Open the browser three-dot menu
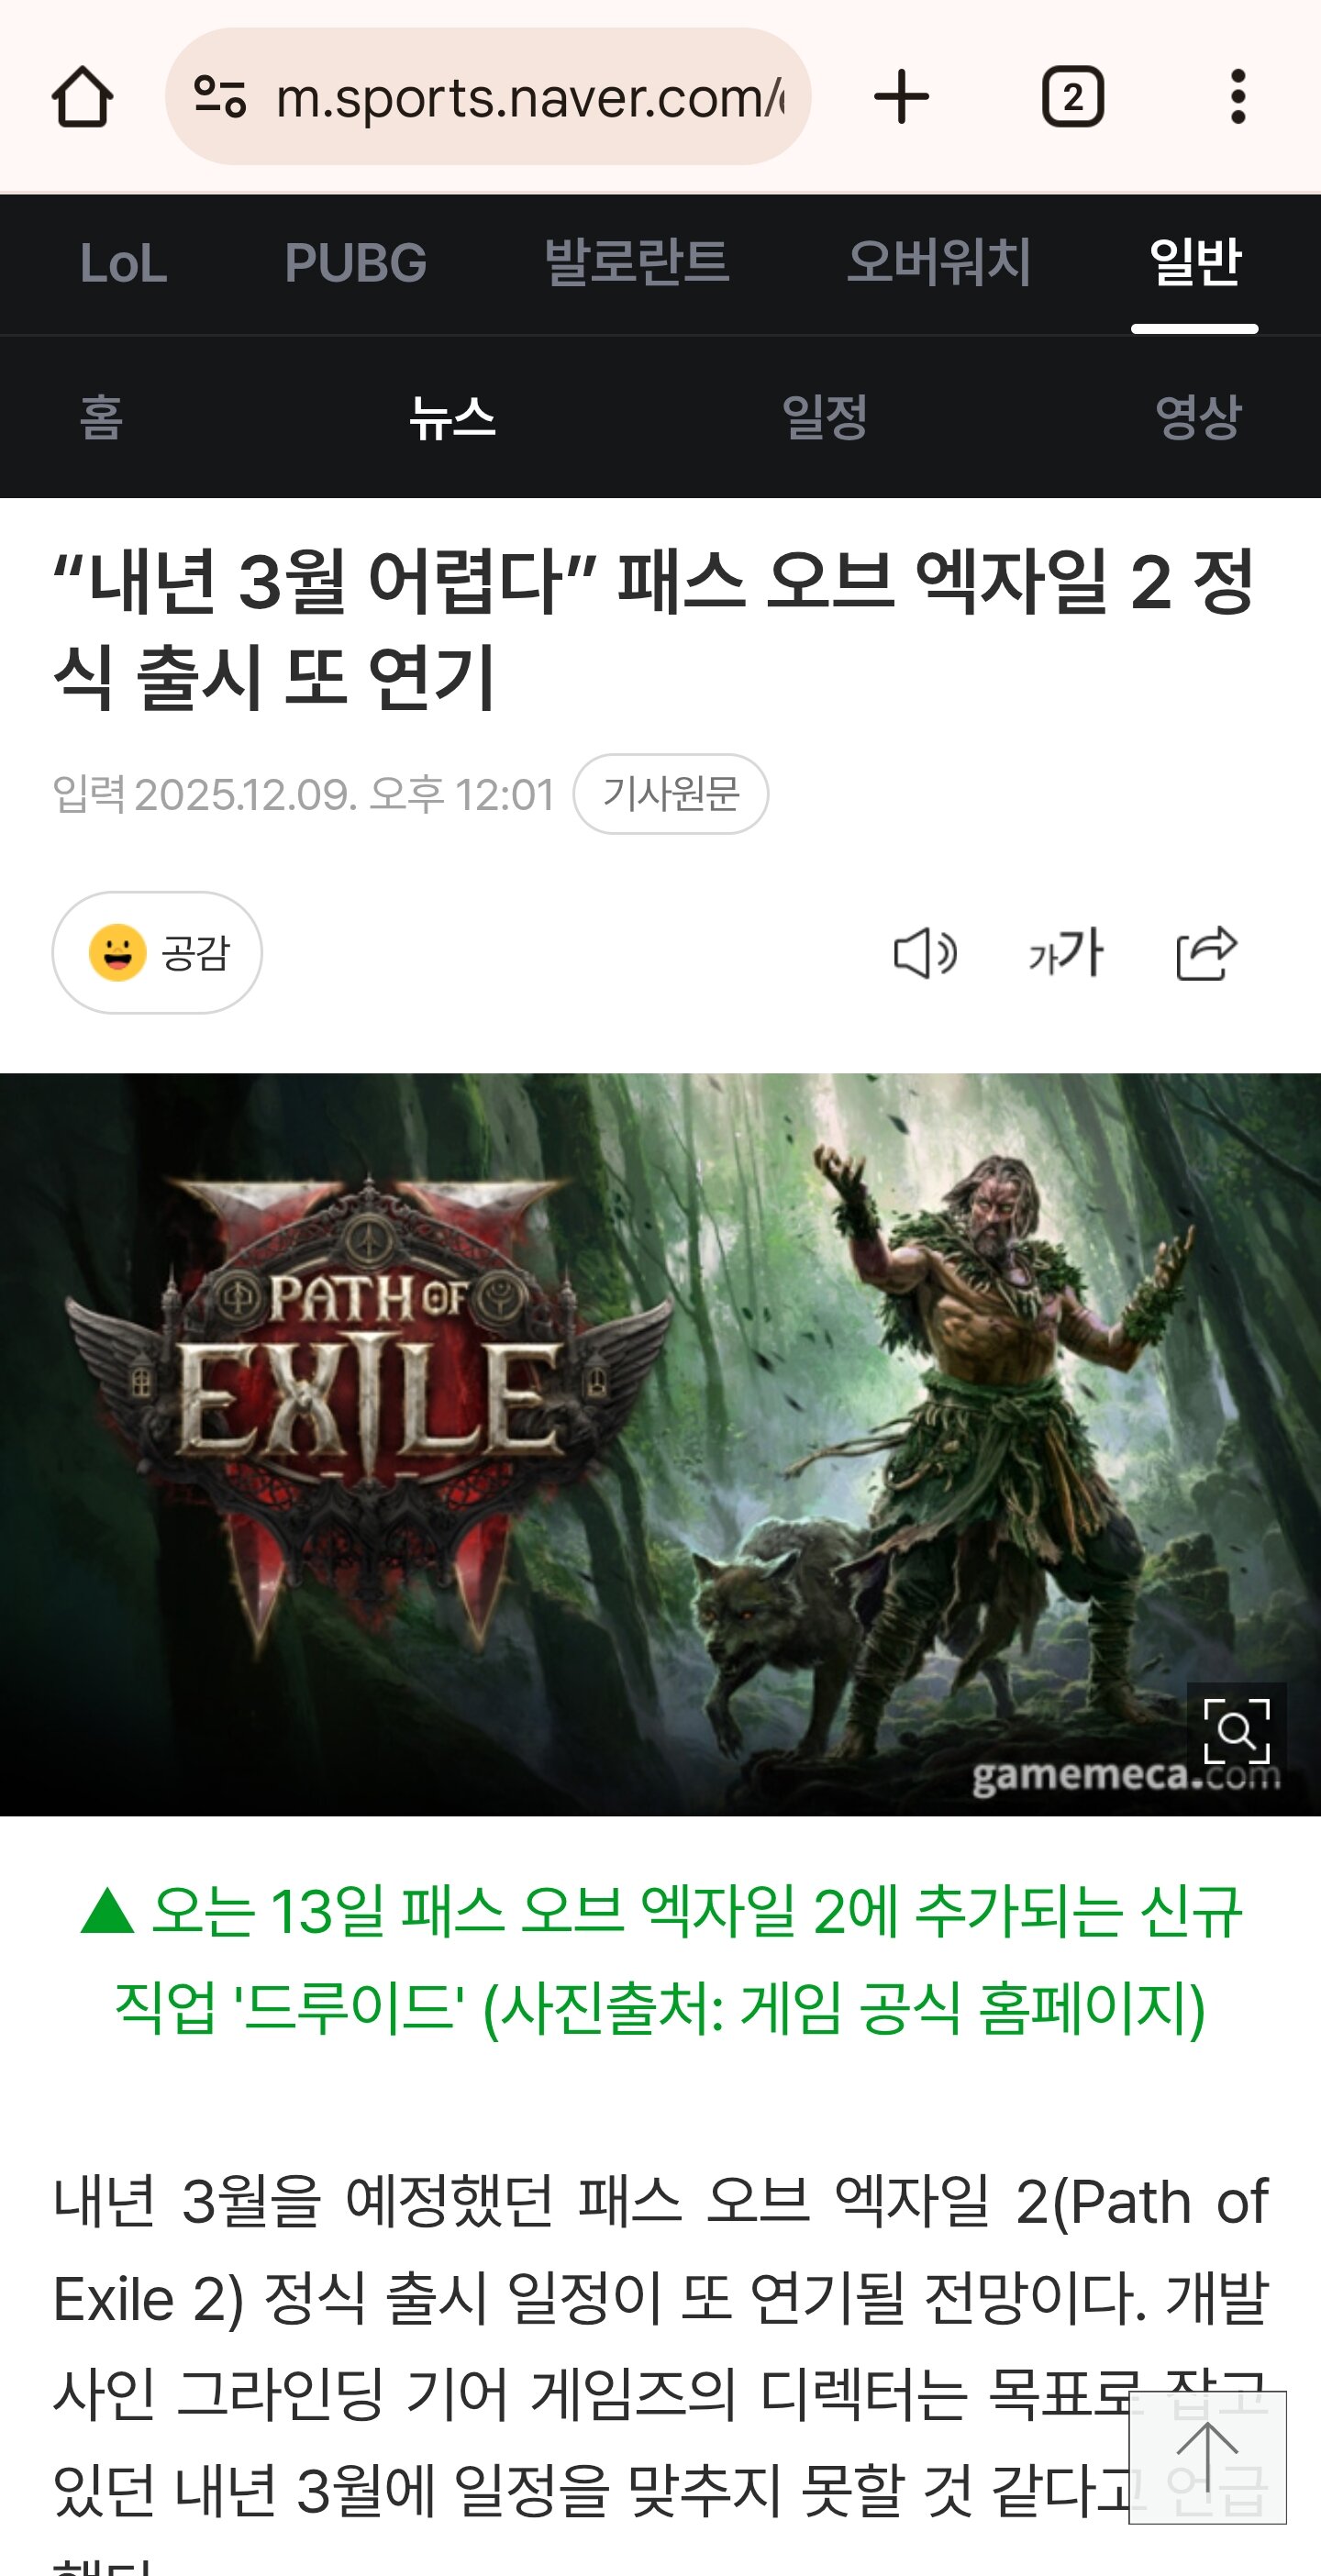This screenshot has width=1321, height=2576. (x=1238, y=97)
